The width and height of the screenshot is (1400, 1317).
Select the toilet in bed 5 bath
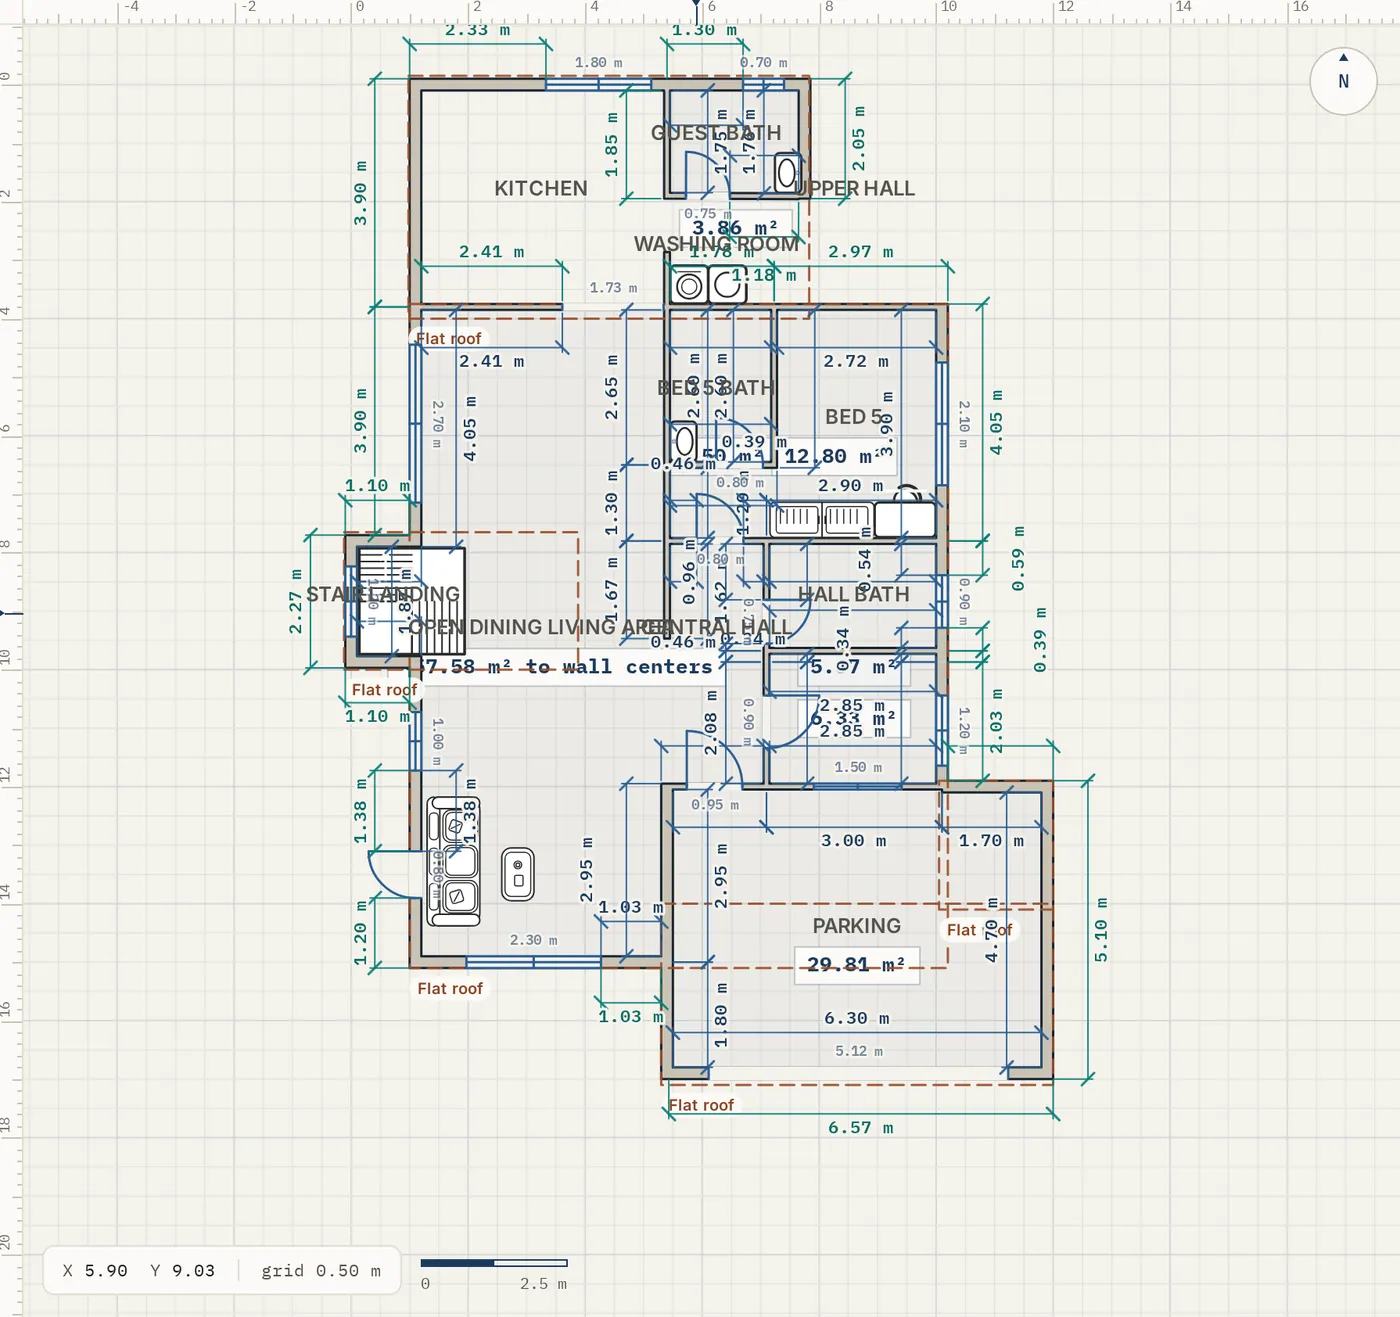tap(685, 440)
